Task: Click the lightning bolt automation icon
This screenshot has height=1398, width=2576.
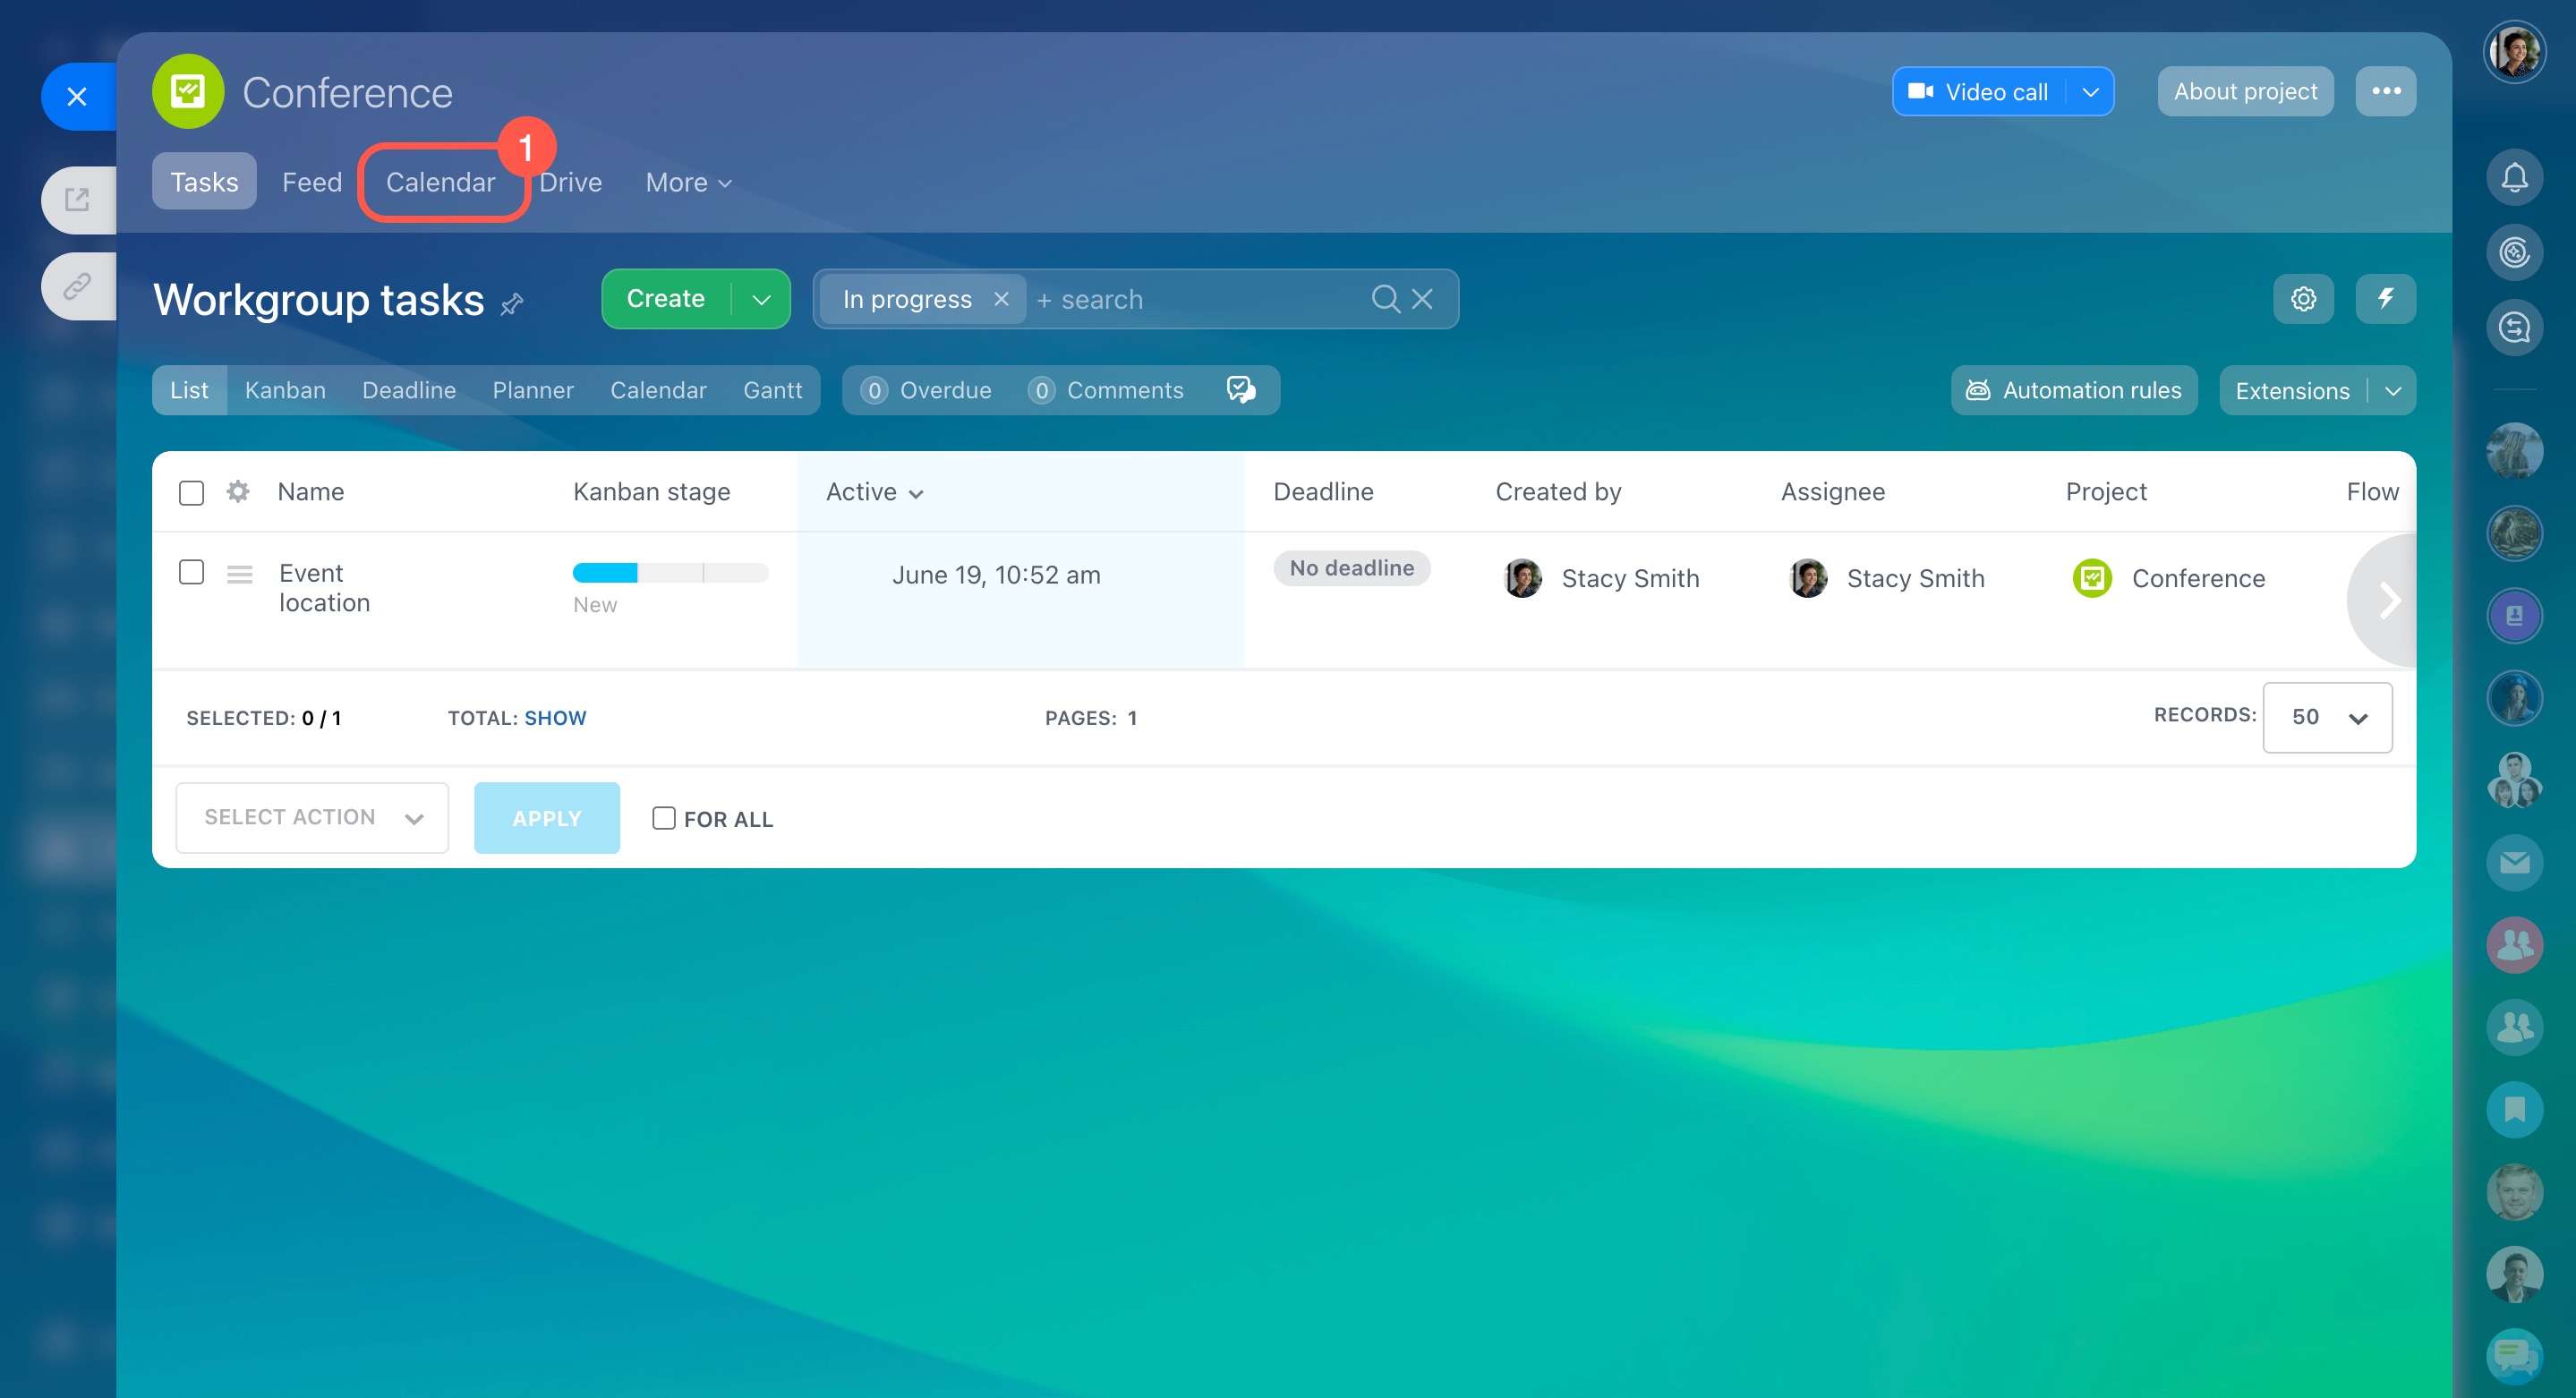Action: pyautogui.click(x=2385, y=299)
